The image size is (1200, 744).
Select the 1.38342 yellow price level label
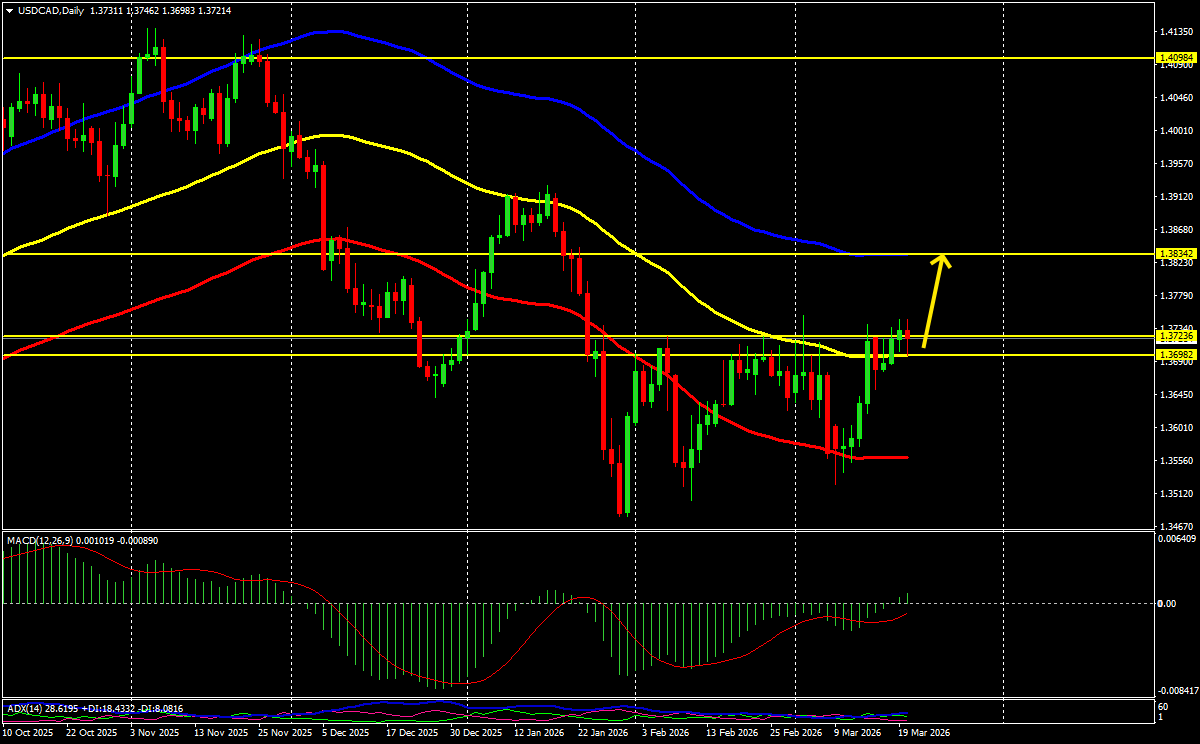[1176, 254]
